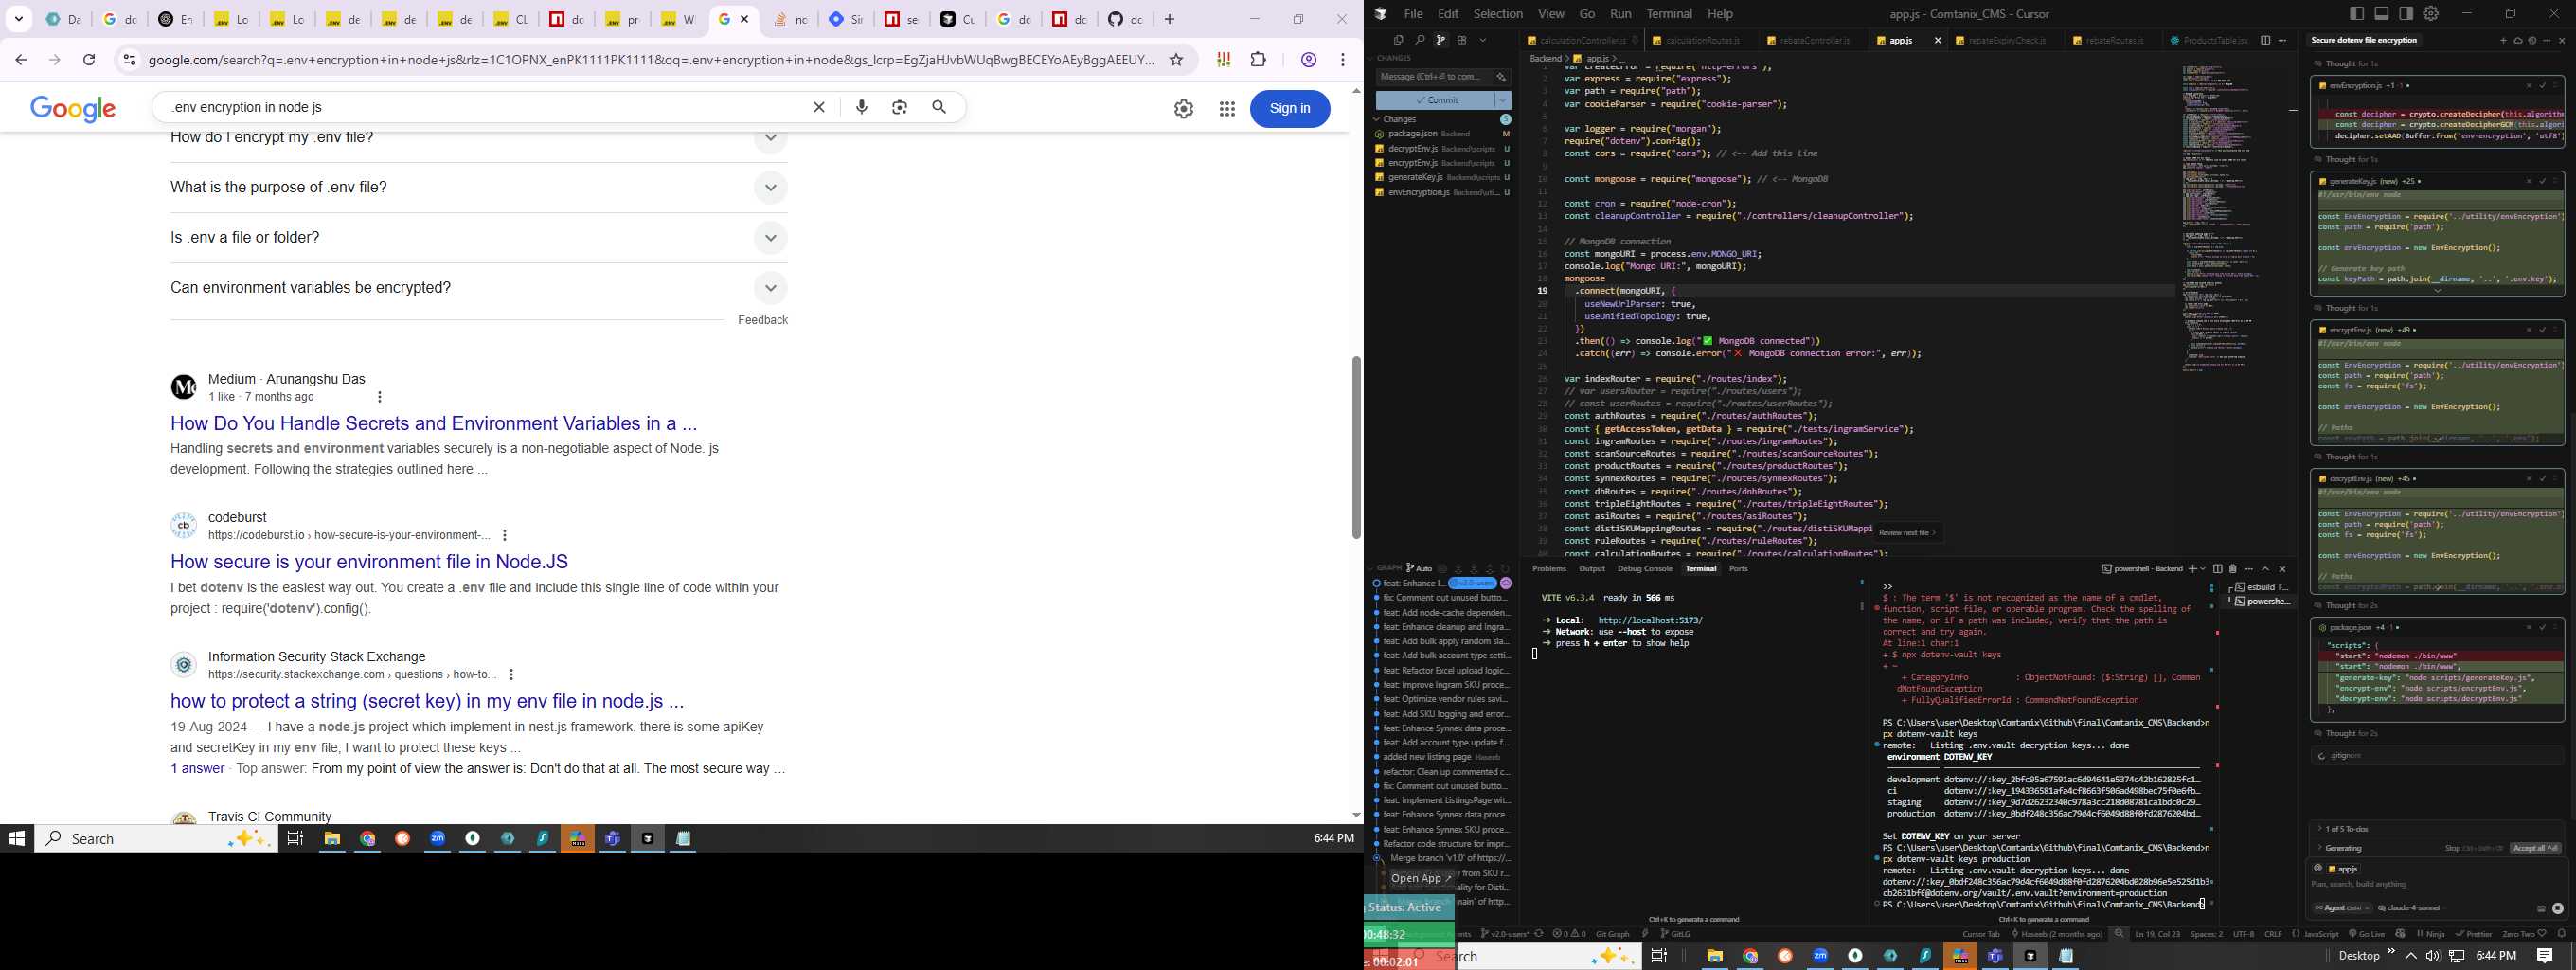Viewport: 2576px width, 970px height.
Task: Toggle AI pane layout icon in Cursor
Action: 2406,14
